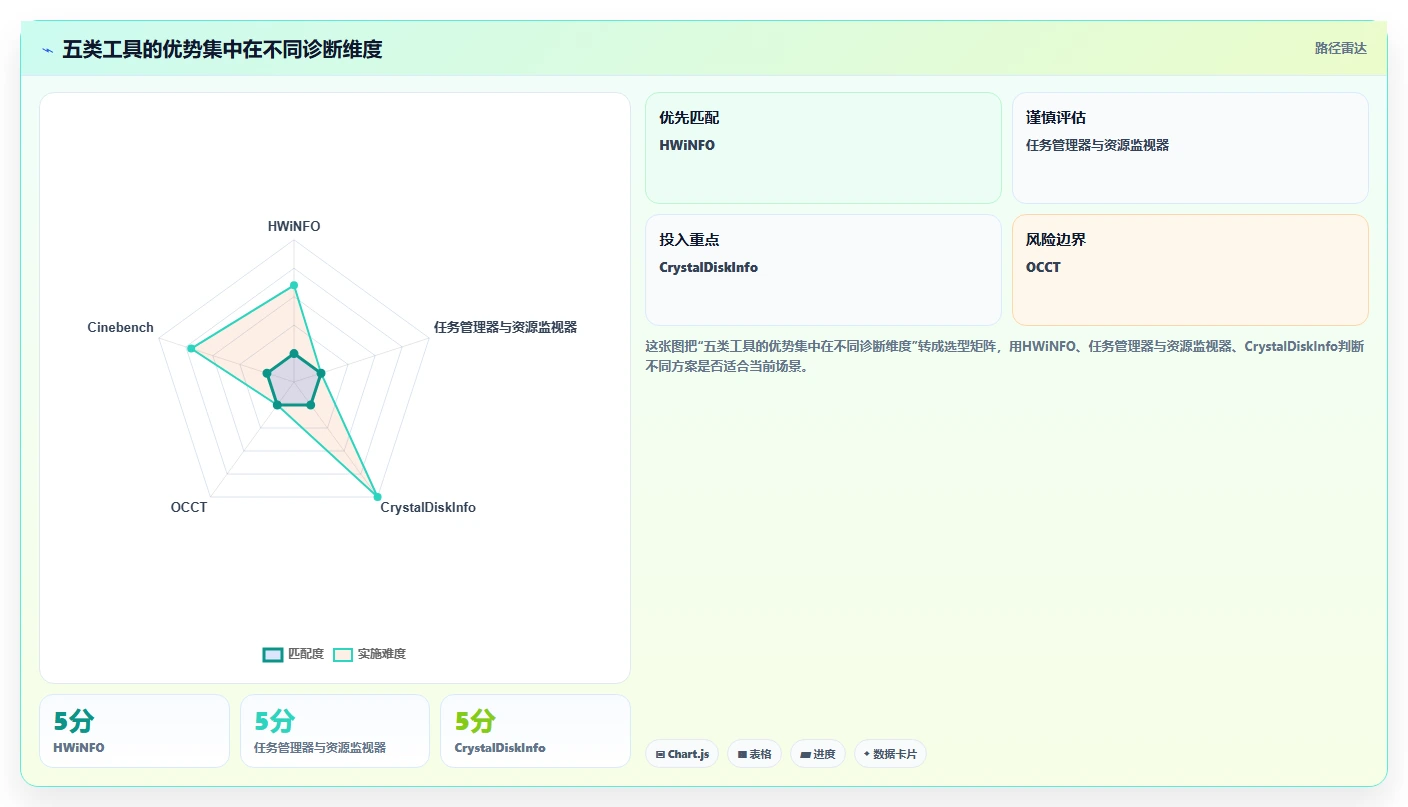Select the 数据卡片 tag
The height and width of the screenshot is (807, 1408).
[890, 754]
